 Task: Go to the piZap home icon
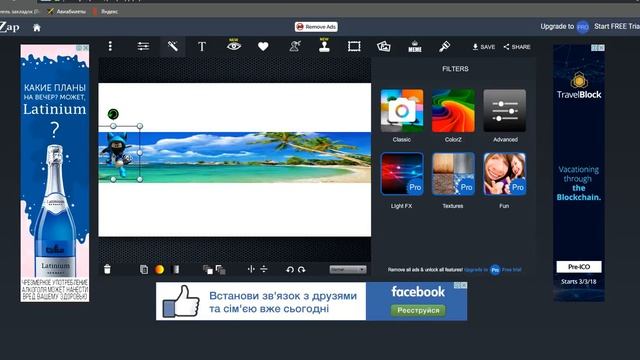[x=37, y=28]
